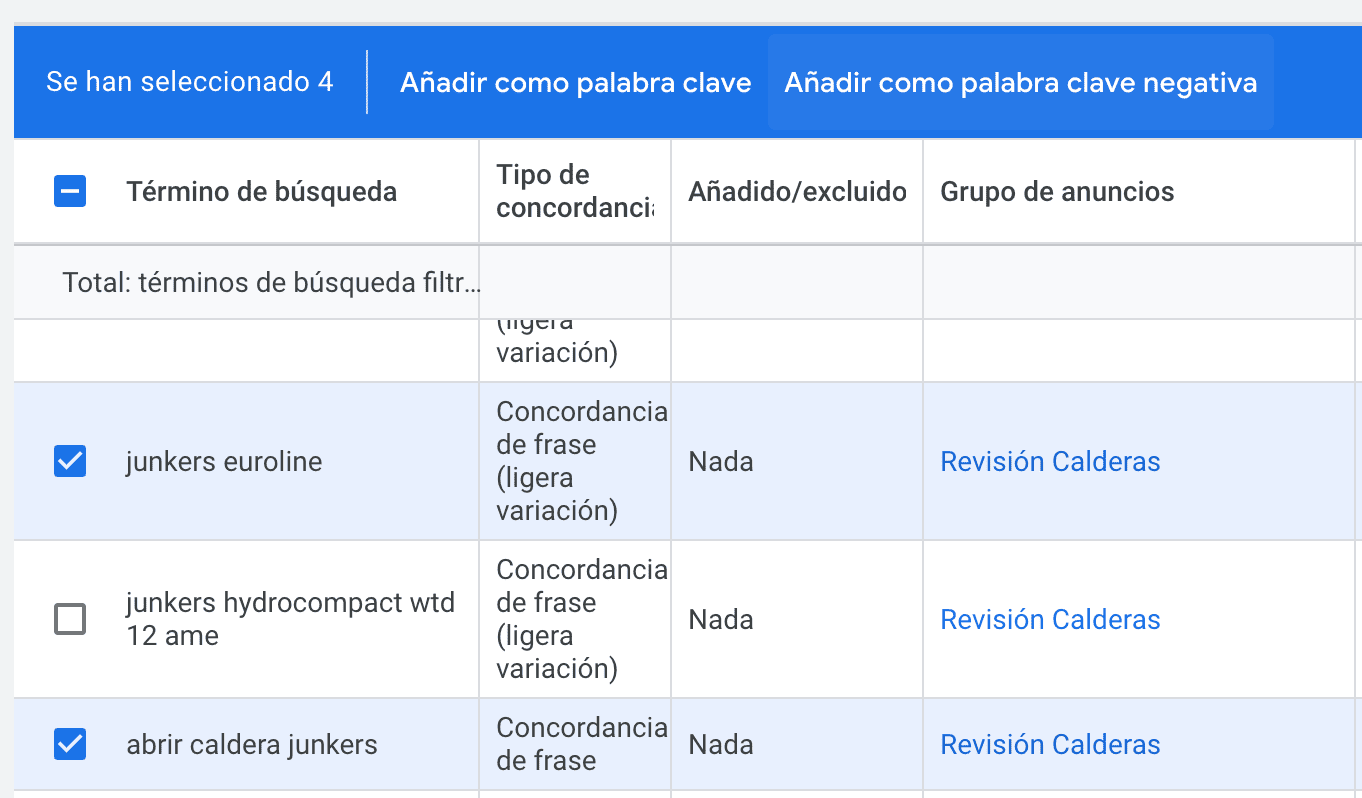Uncheck the abrir caldera junkers checkbox
Viewport: 1362px width, 798px height.
point(70,744)
